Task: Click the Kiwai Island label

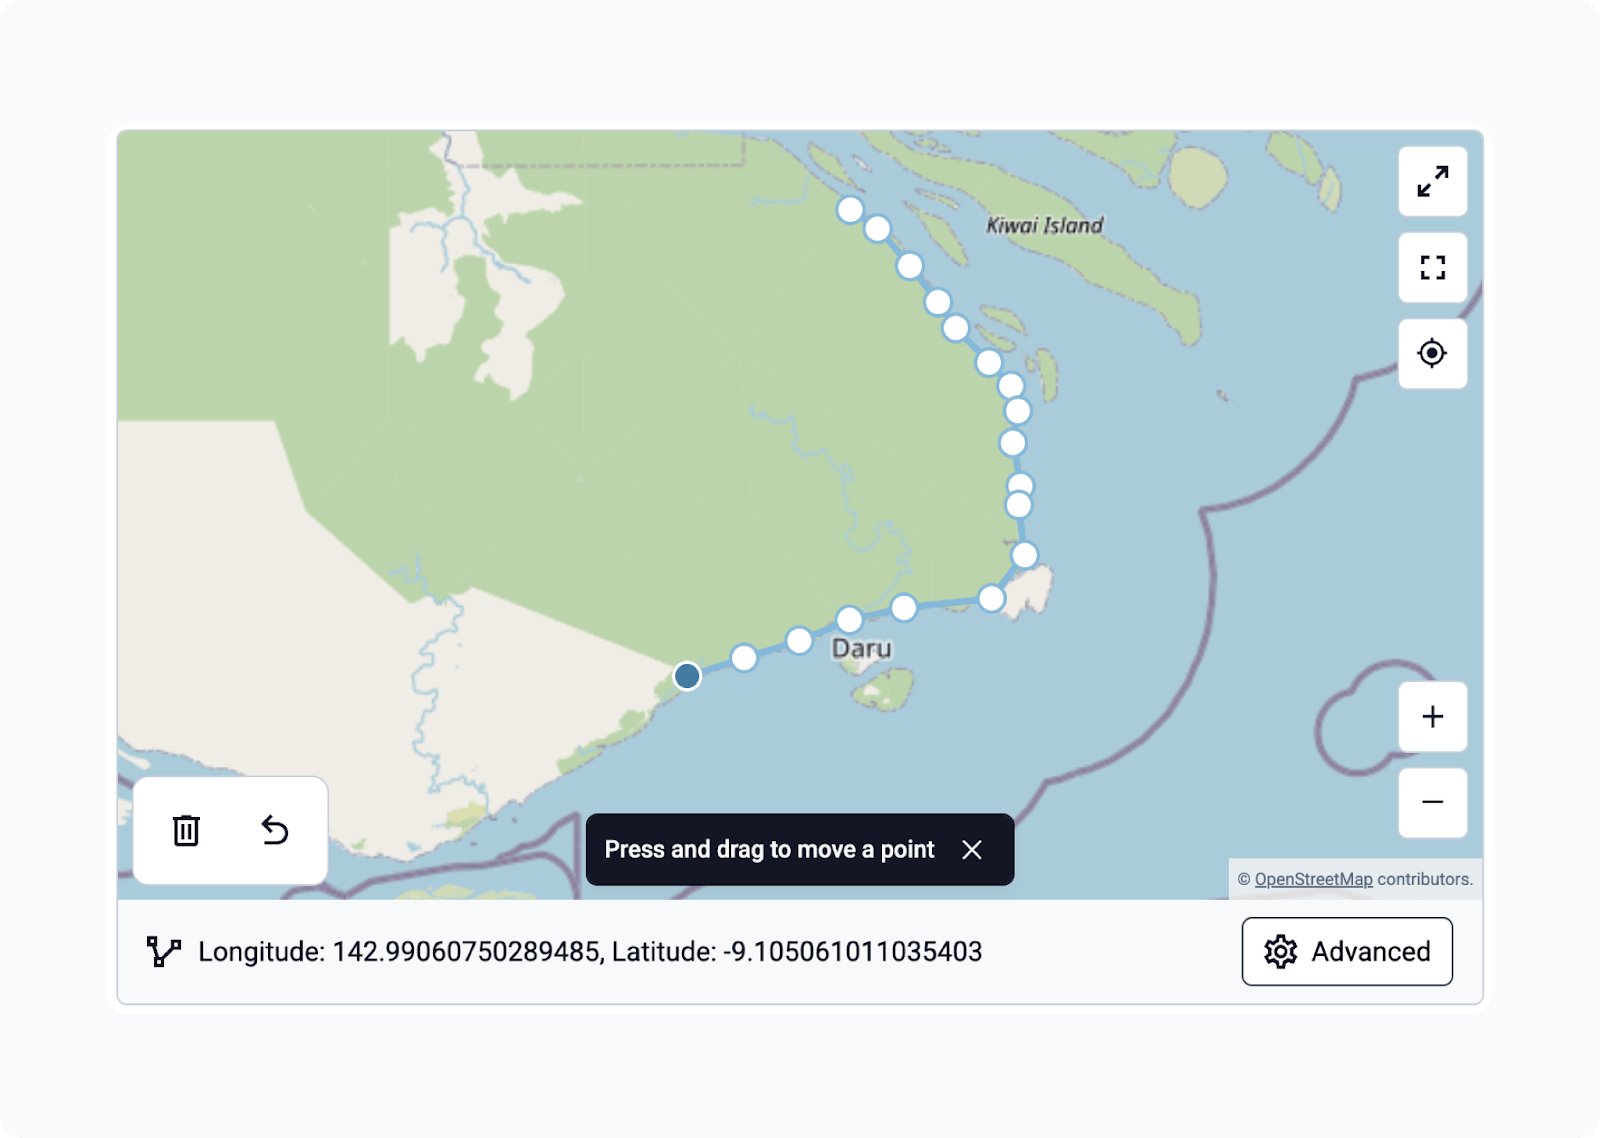Action: (1043, 226)
